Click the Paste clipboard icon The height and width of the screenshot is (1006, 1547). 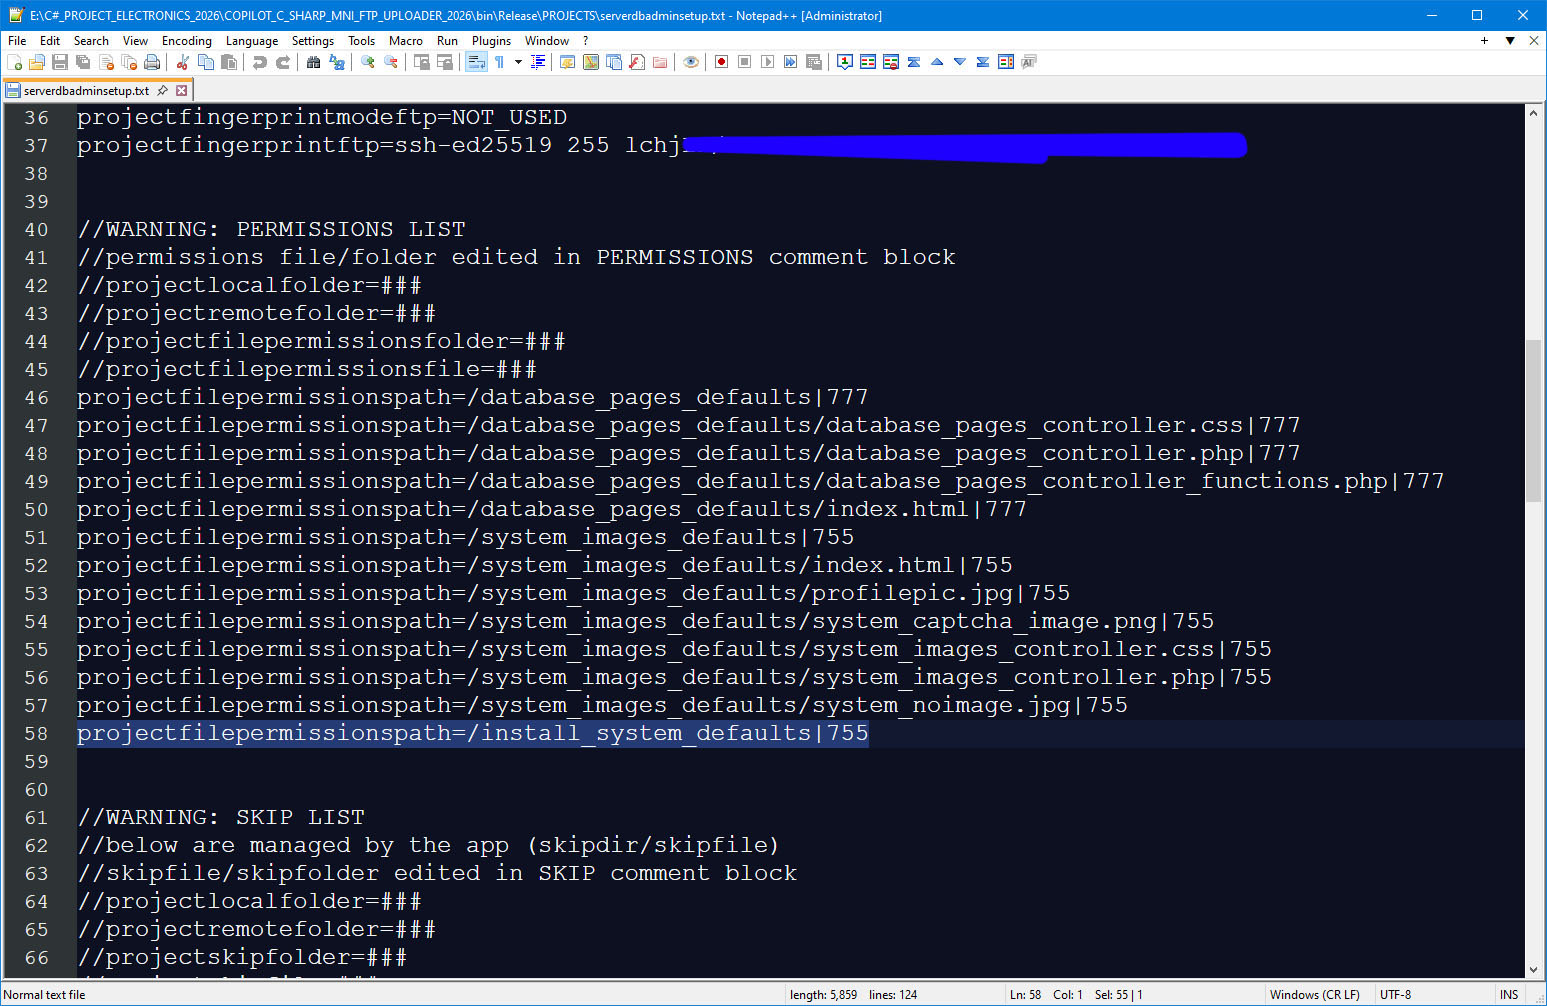click(229, 62)
